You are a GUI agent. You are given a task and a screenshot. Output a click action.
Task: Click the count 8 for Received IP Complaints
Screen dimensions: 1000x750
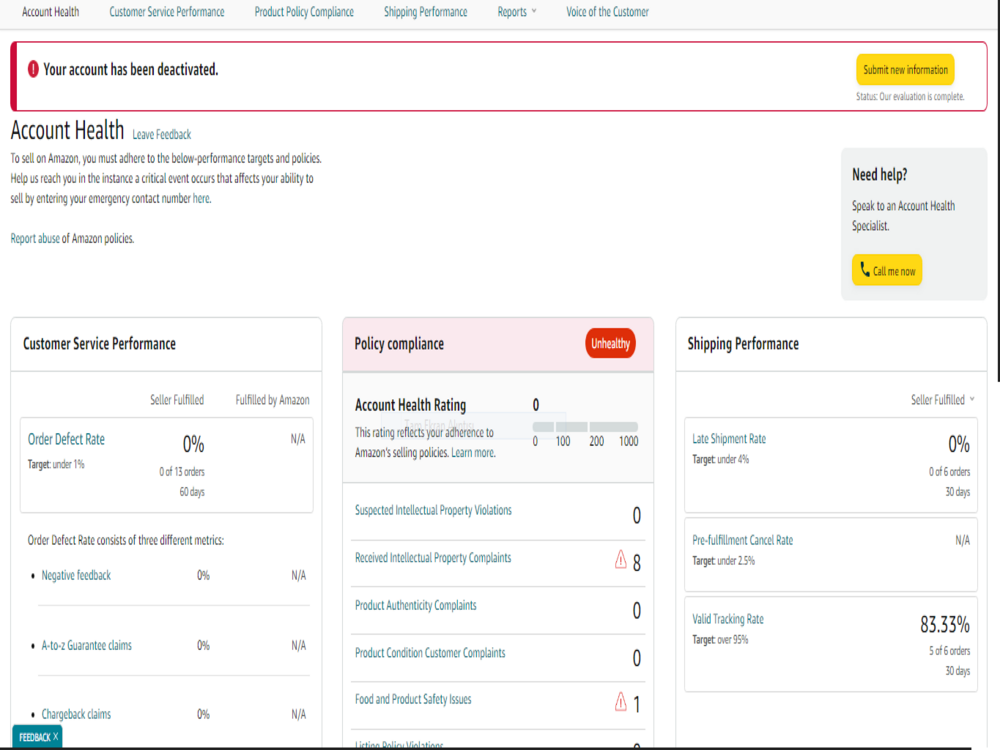coord(636,562)
